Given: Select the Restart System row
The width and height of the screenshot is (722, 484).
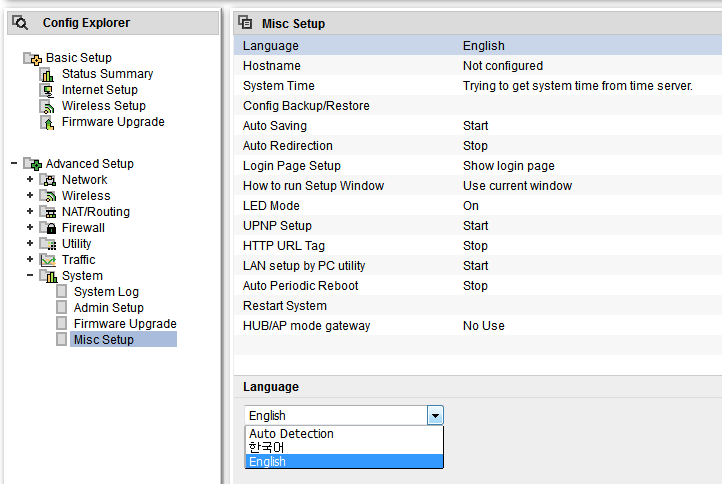Looking at the screenshot, I should click(477, 306).
